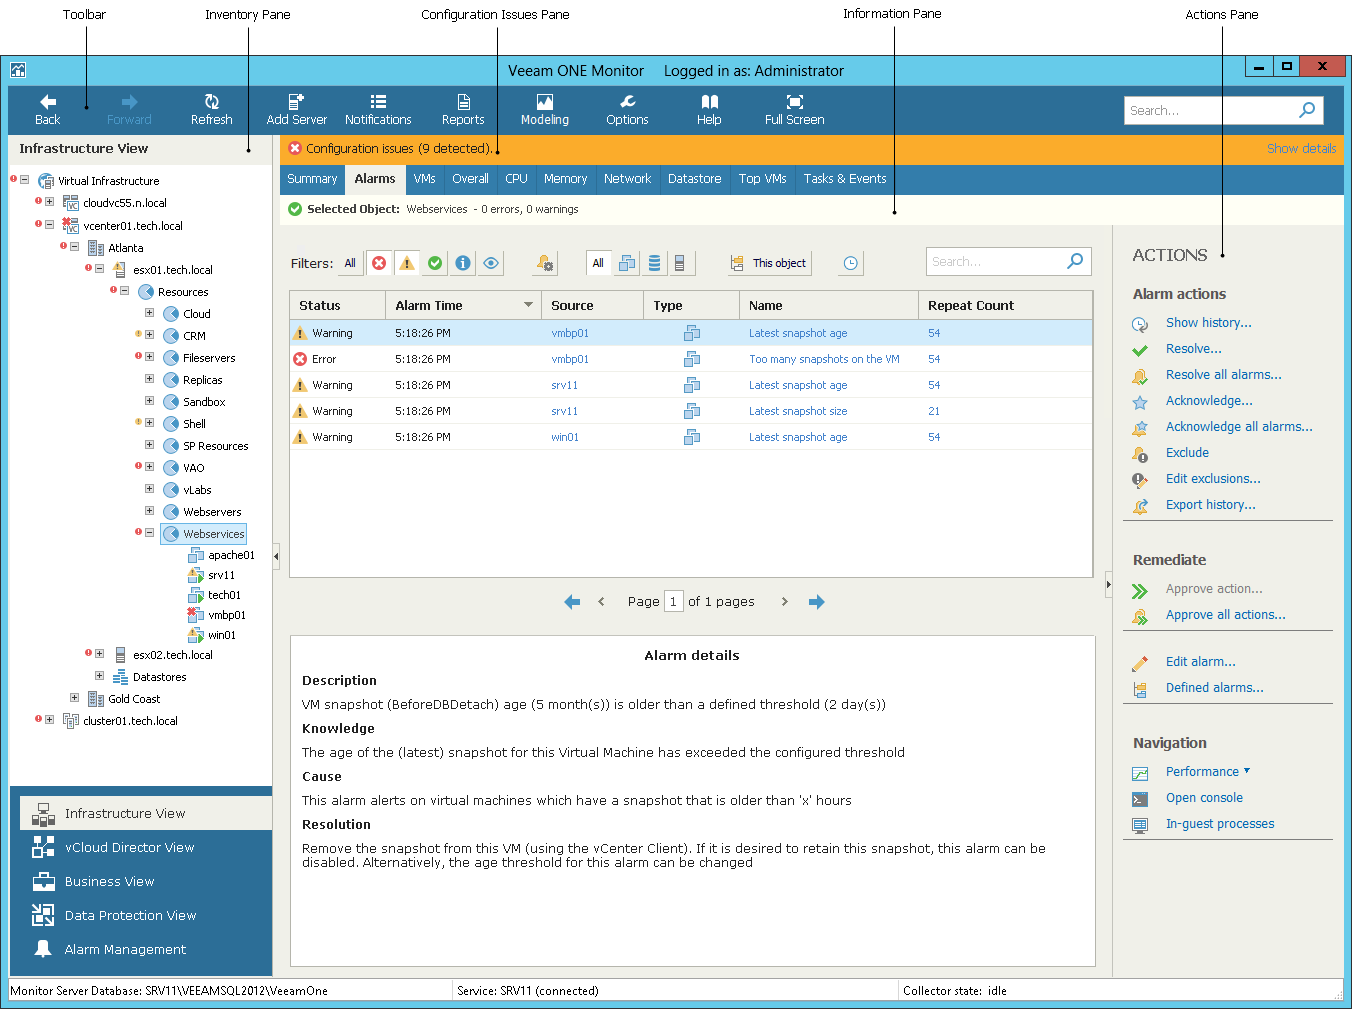
Task: Toggle the All object-type filter button
Action: pos(598,263)
